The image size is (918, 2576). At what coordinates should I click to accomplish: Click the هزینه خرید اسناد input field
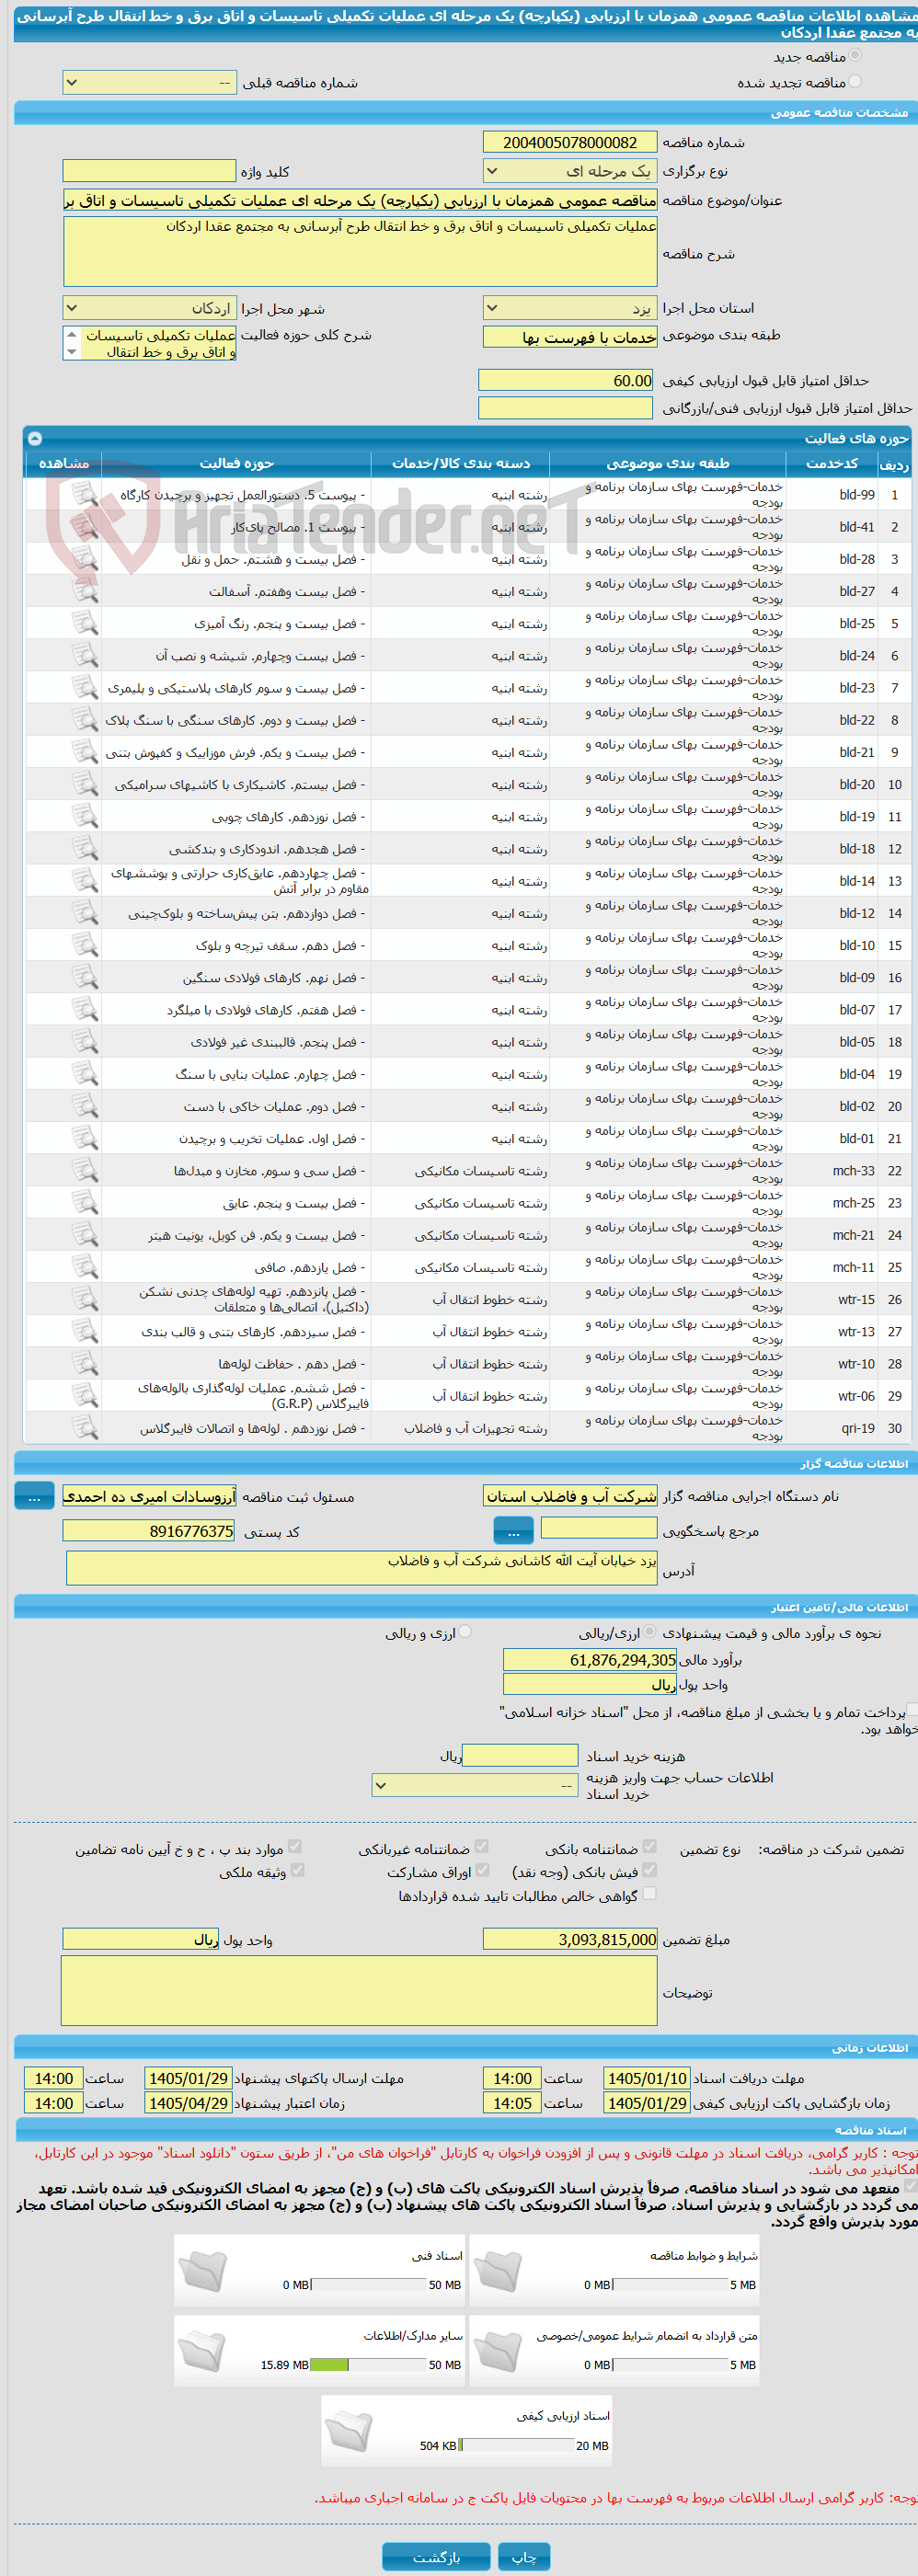coord(520,1755)
